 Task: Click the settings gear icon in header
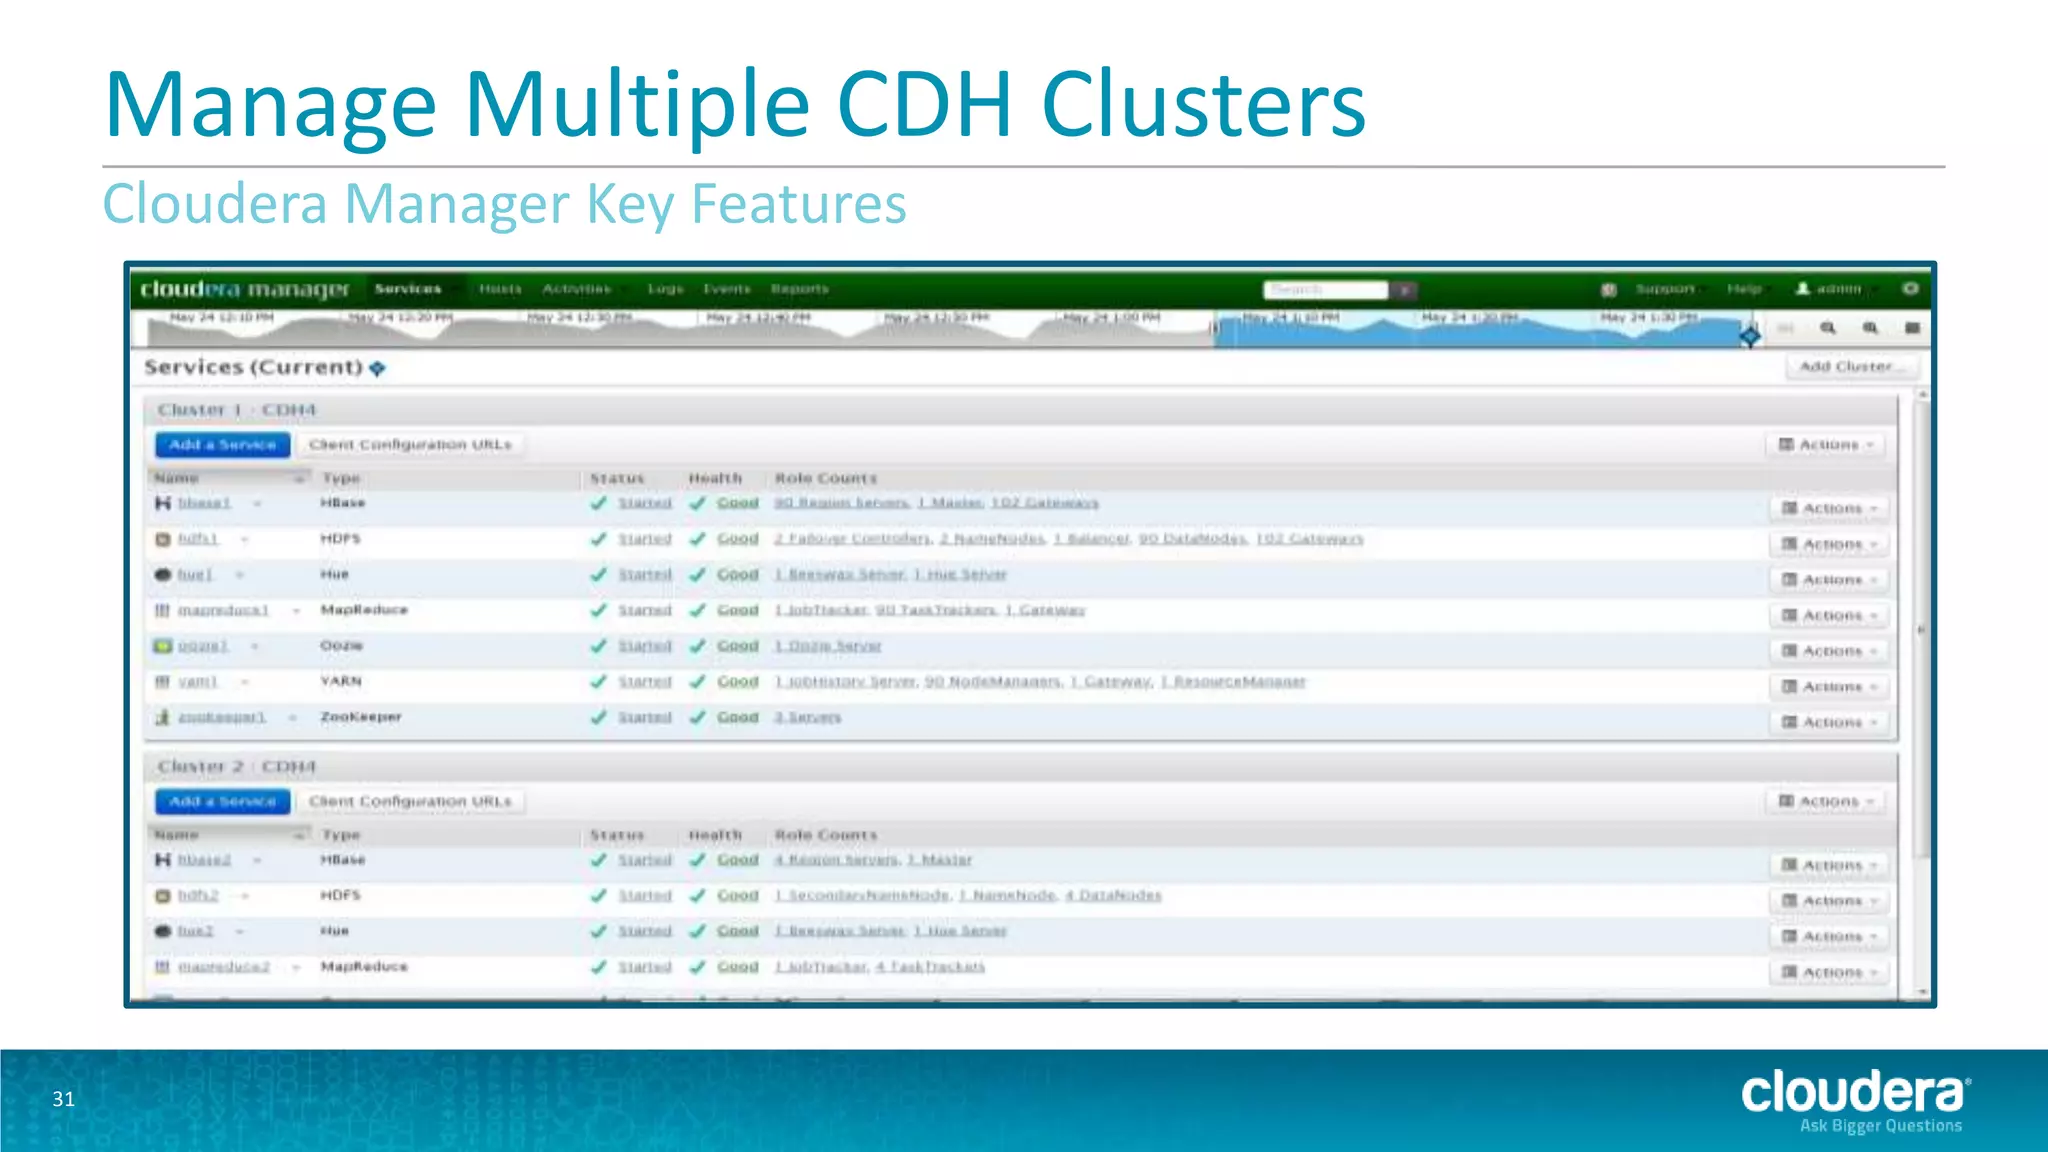tap(1910, 288)
